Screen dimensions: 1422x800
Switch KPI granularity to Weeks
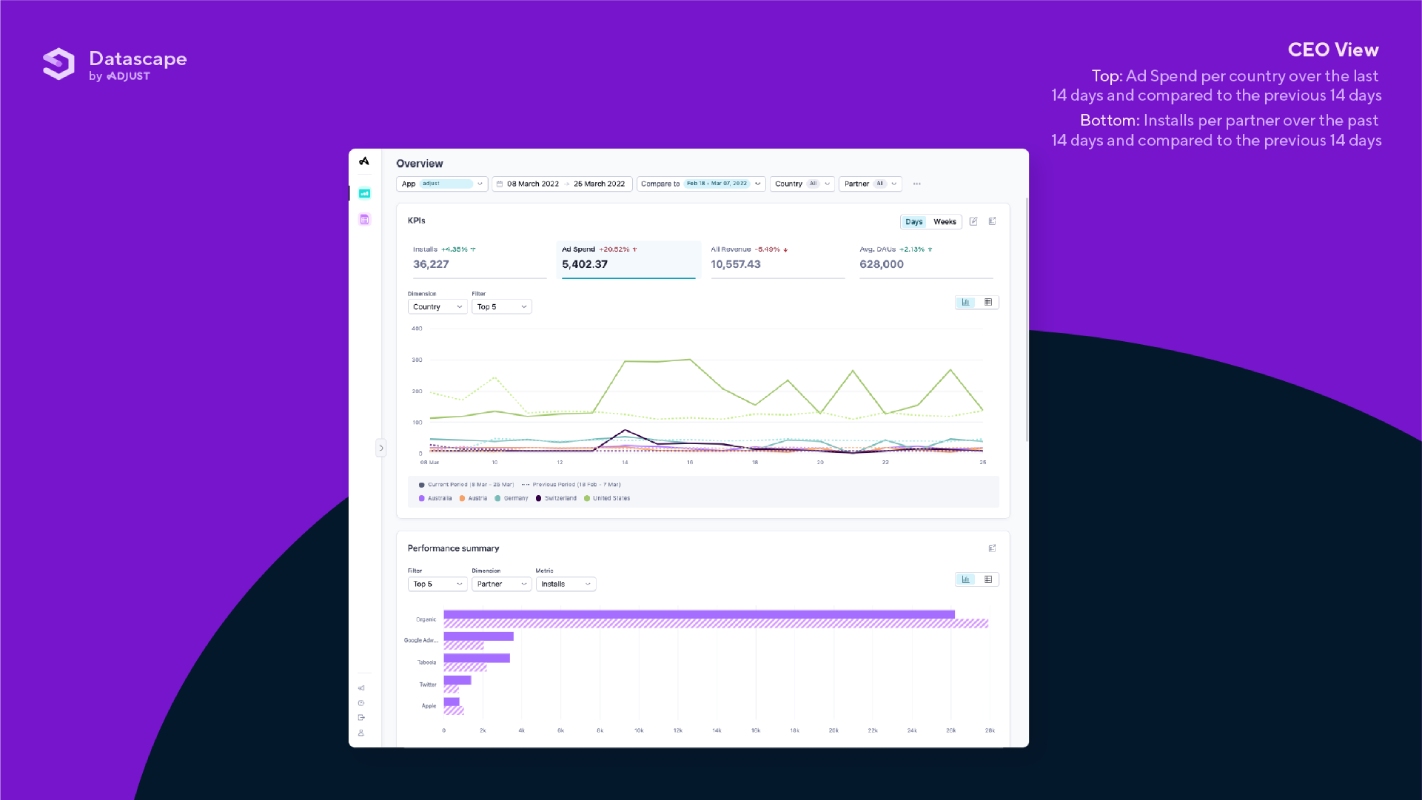(945, 222)
